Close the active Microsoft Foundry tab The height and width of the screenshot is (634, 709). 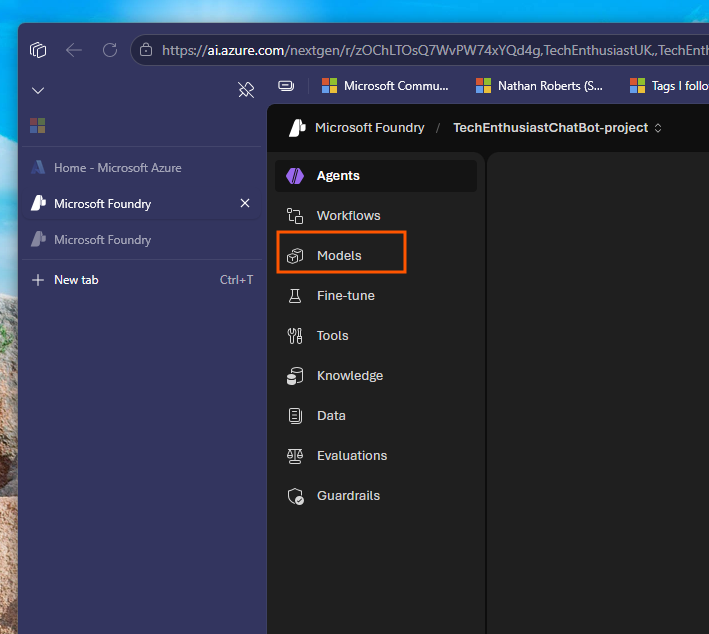245,203
